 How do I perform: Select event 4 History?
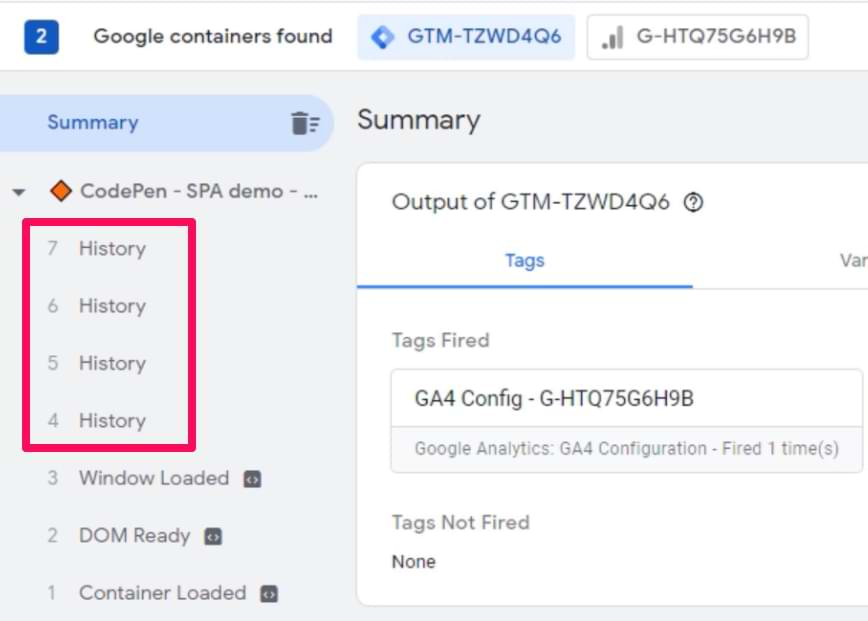pos(111,421)
